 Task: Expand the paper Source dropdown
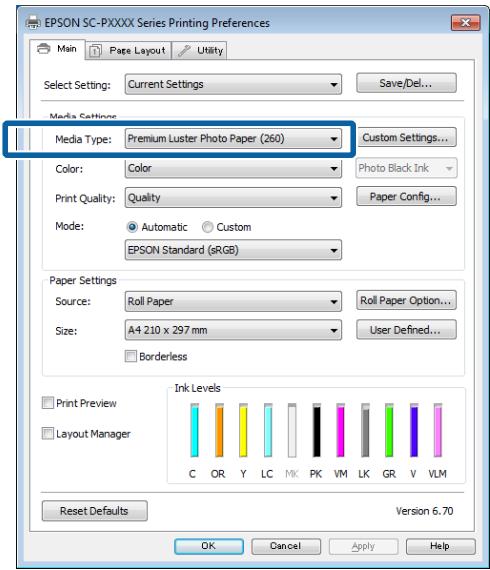pyautogui.click(x=233, y=301)
